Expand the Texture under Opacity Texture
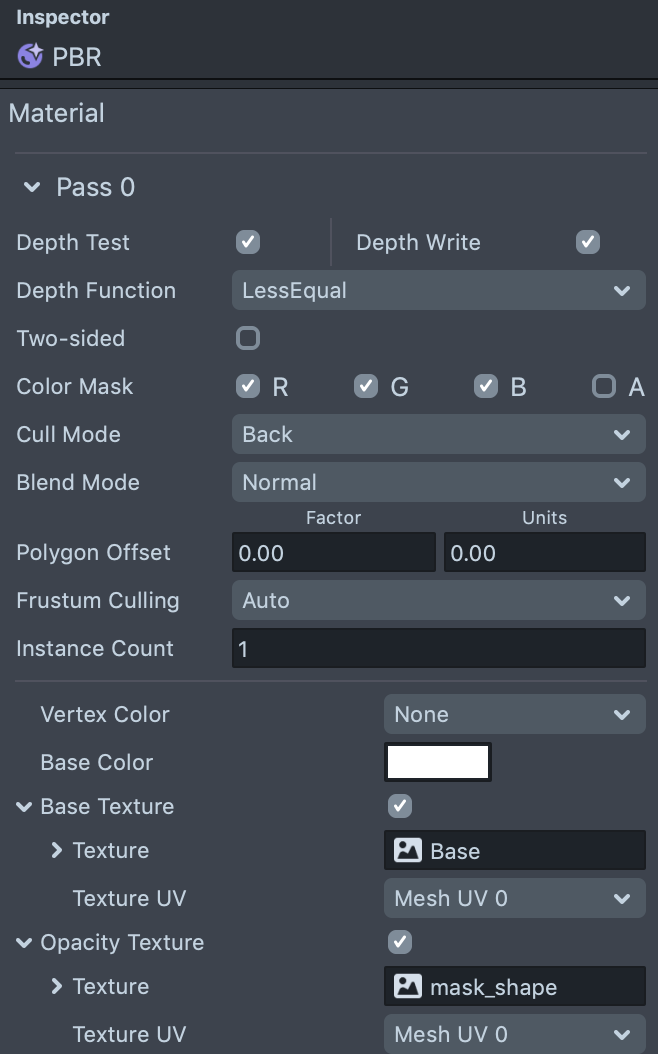 click(x=57, y=987)
